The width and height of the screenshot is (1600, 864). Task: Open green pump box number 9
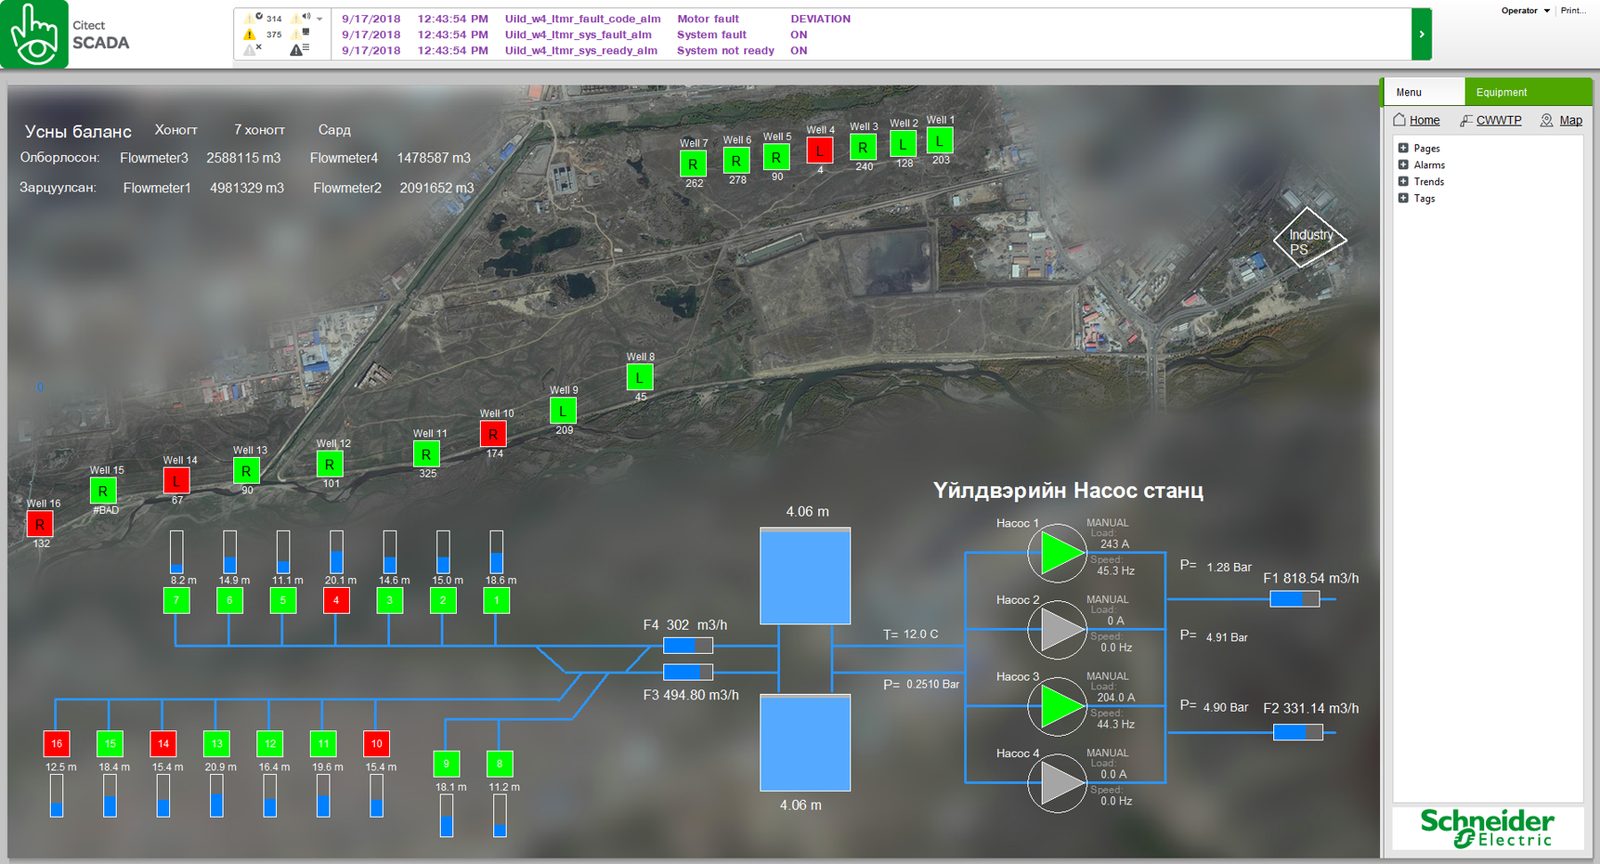click(x=446, y=764)
